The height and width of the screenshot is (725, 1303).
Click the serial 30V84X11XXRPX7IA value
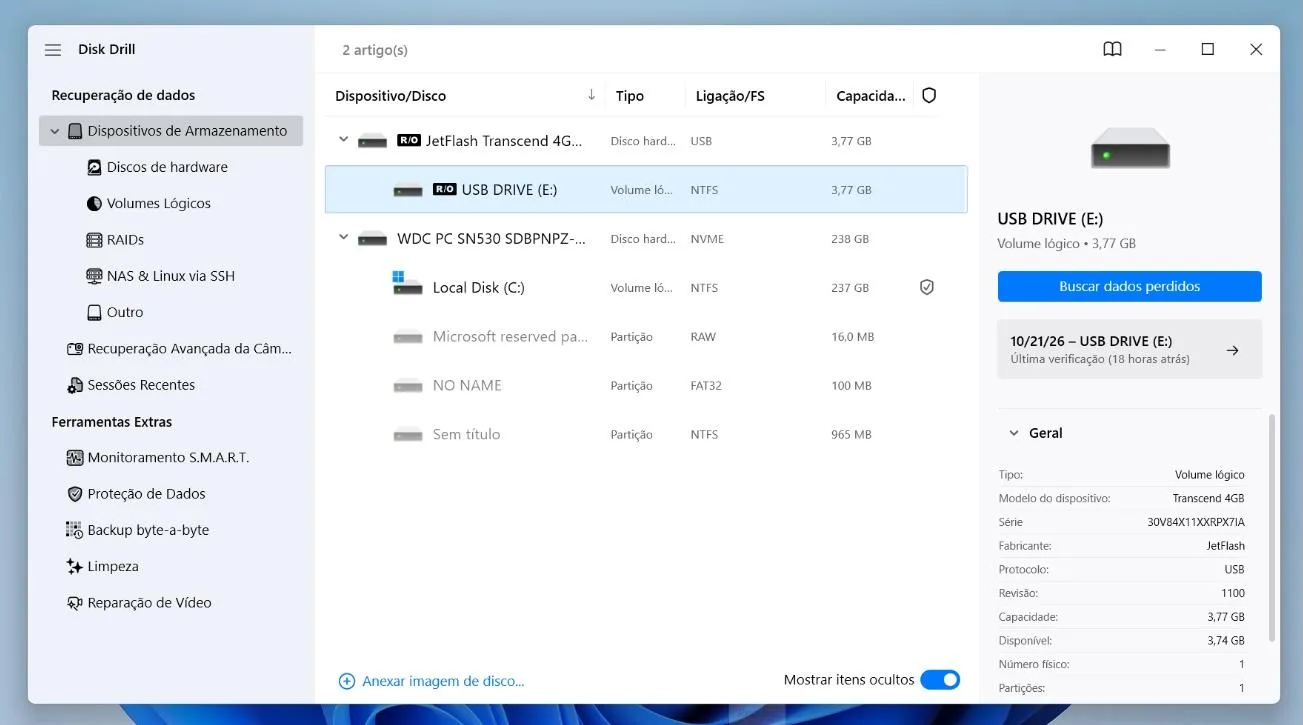[x=1195, y=522]
